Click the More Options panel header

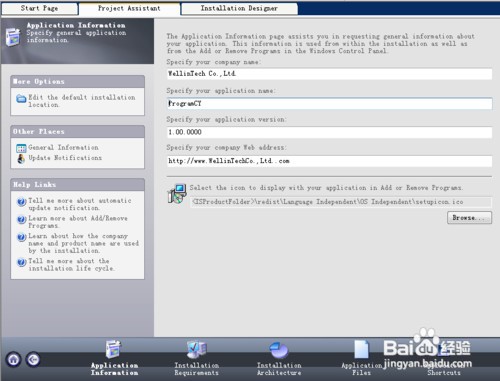(77, 82)
